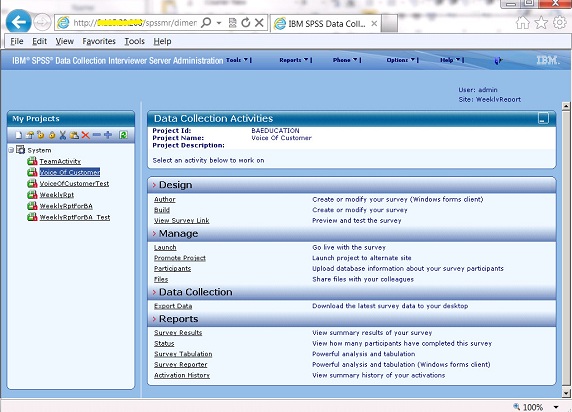Click the paste project icon
Image resolution: width=572 pixels, height=412 pixels.
tap(74, 135)
